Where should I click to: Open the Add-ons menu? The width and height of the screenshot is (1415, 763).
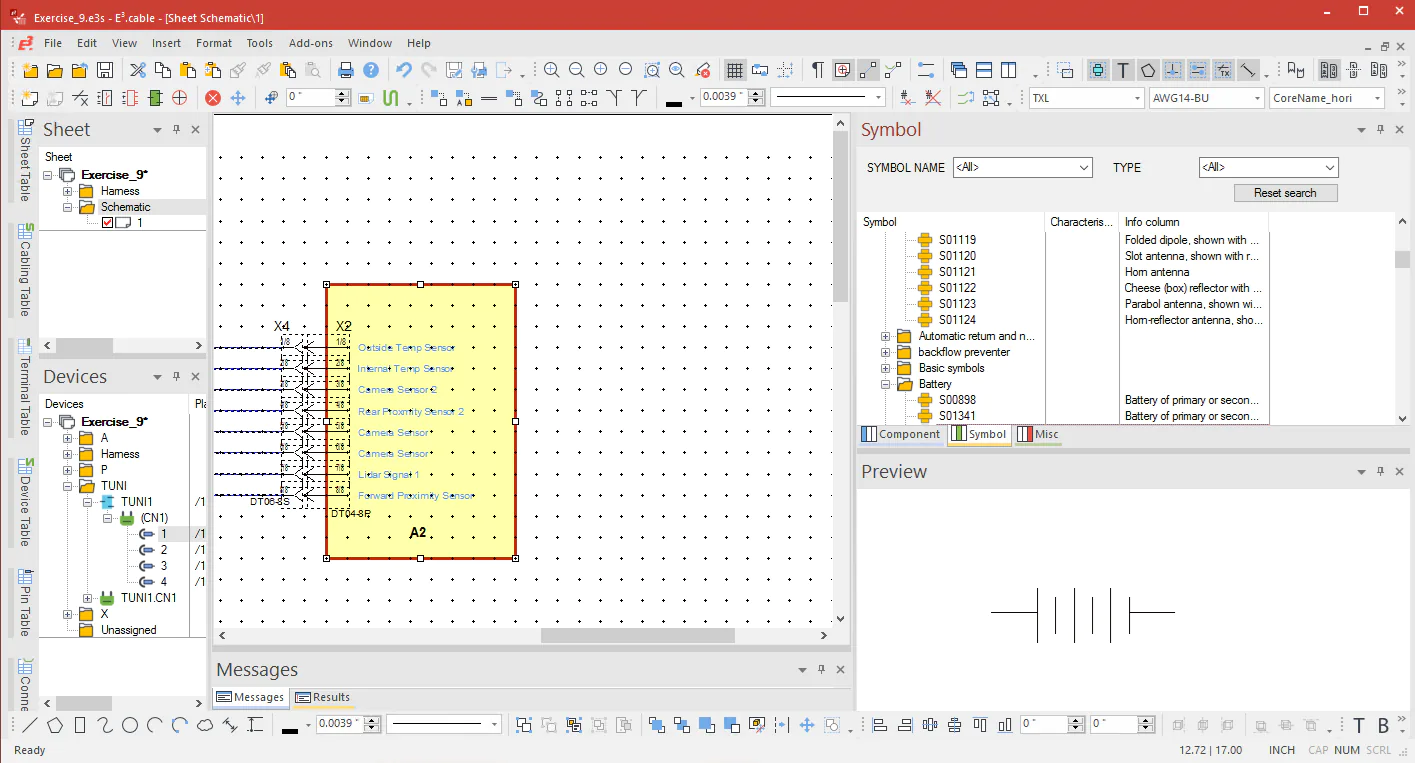click(x=311, y=43)
